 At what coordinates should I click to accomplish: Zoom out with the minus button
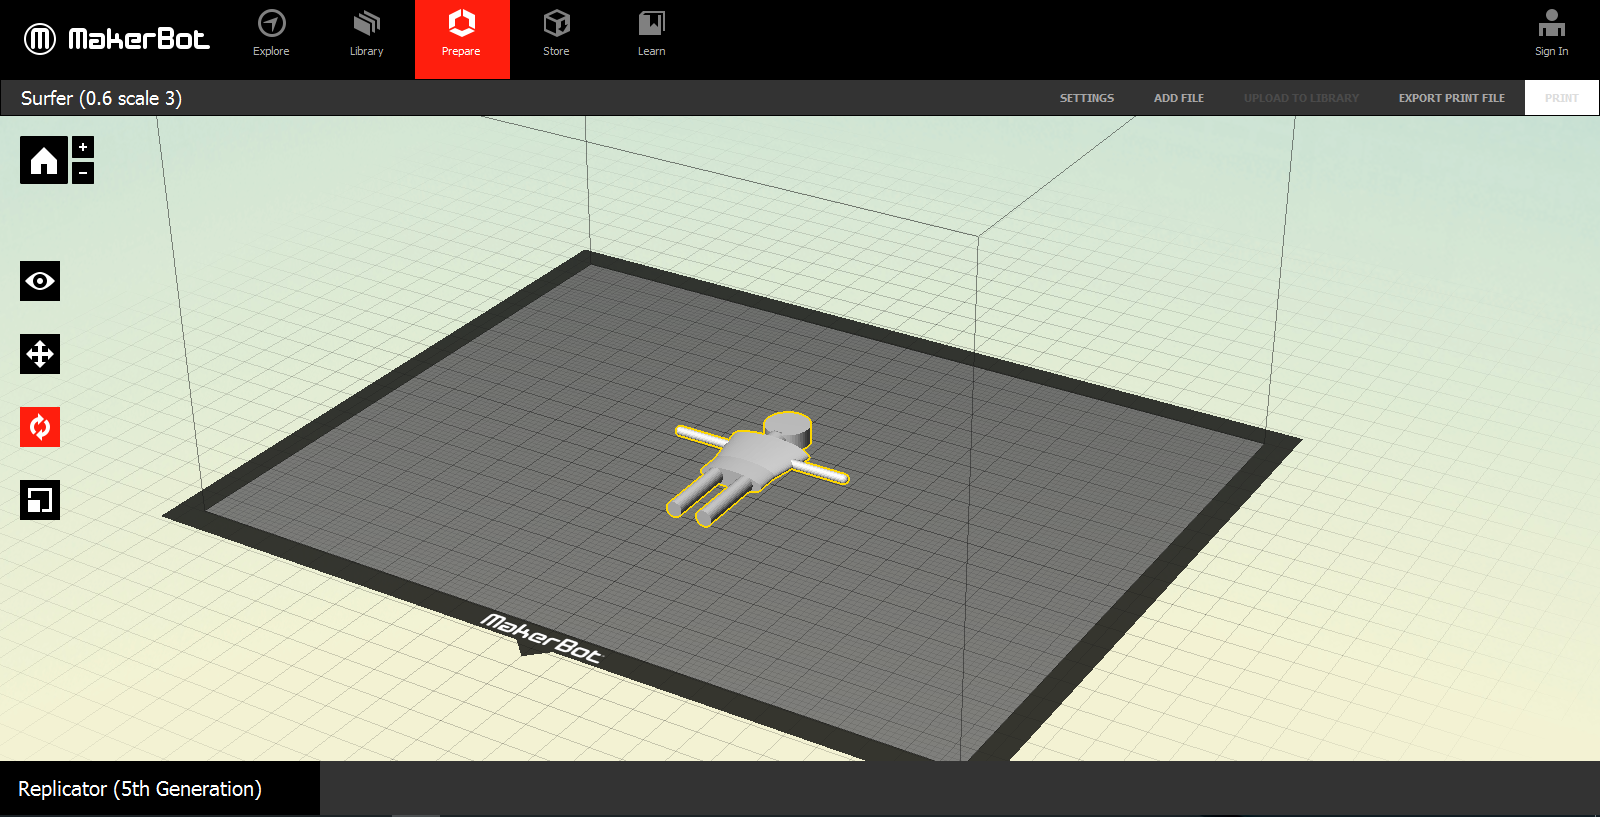pos(83,173)
